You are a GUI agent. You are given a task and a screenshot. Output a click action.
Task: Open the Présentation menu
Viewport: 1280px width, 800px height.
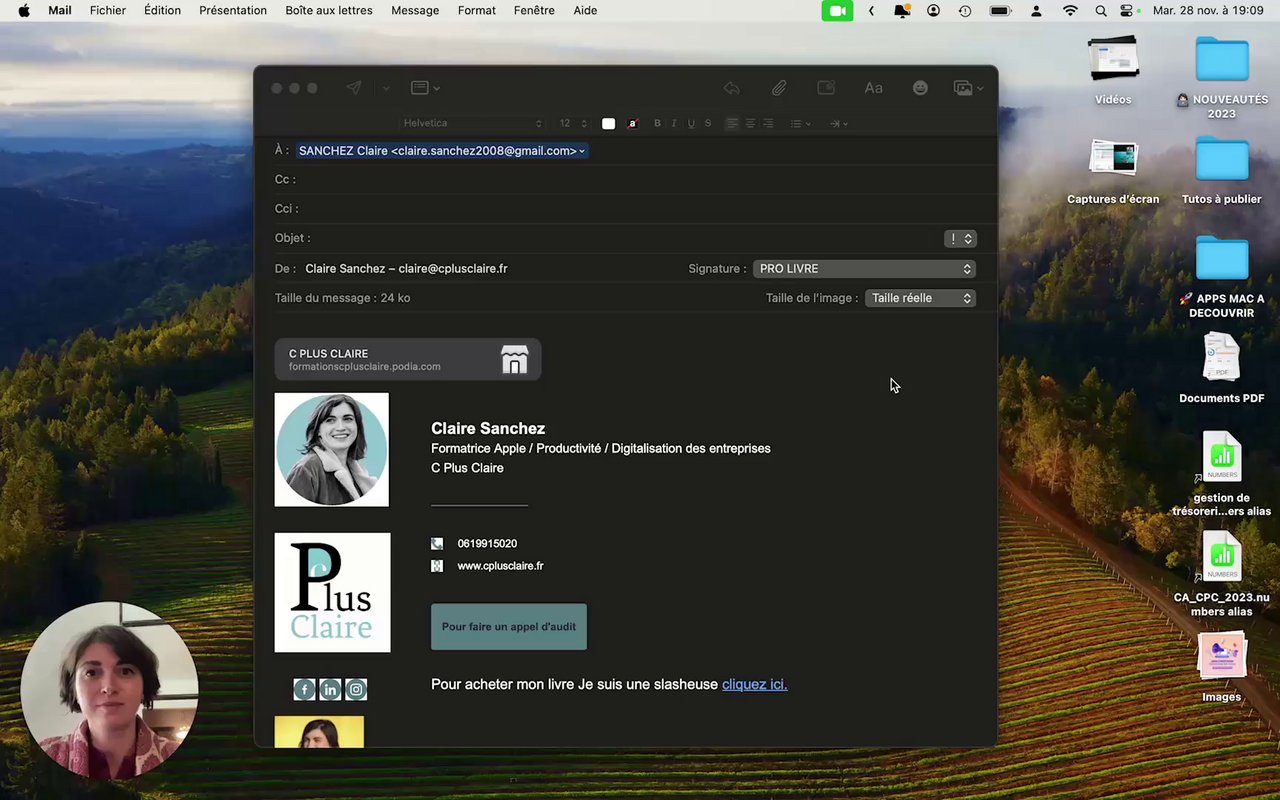[x=233, y=11]
